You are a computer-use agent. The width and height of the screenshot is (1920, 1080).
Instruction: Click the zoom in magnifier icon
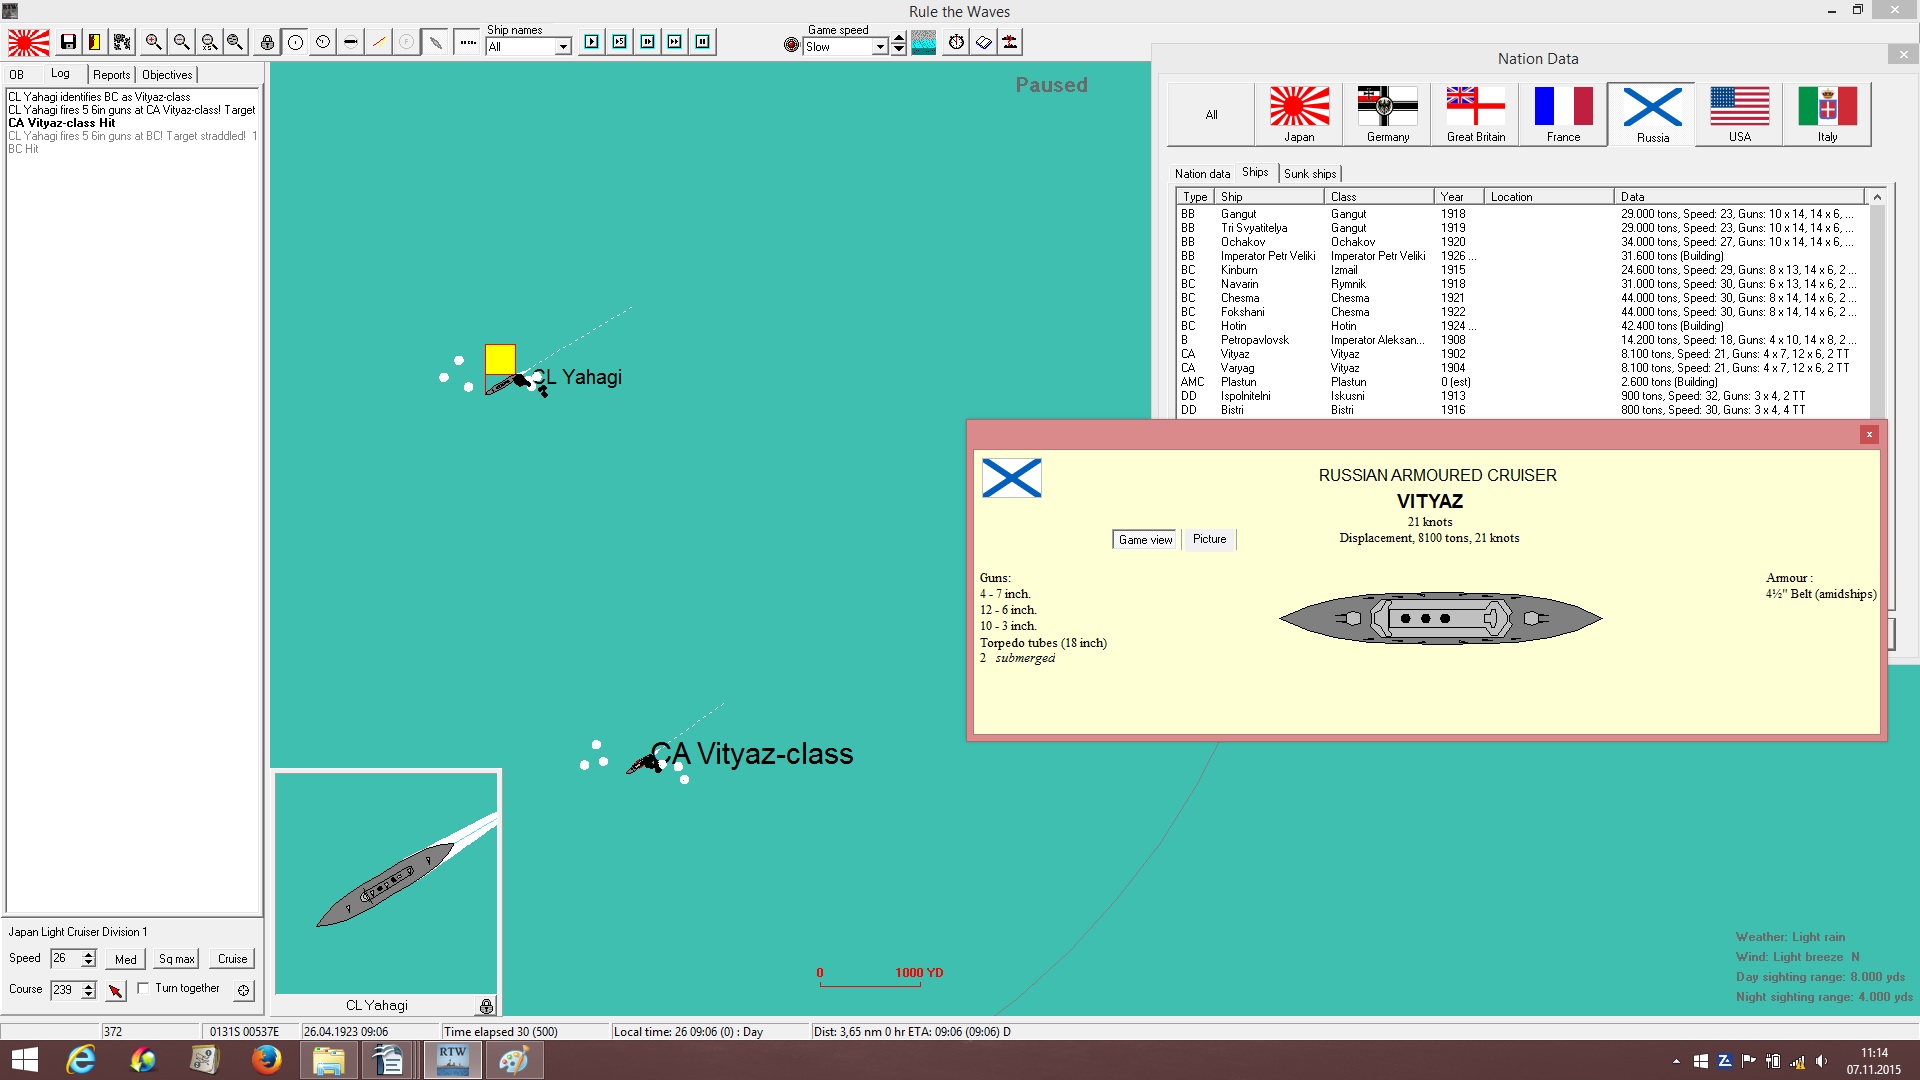153,42
